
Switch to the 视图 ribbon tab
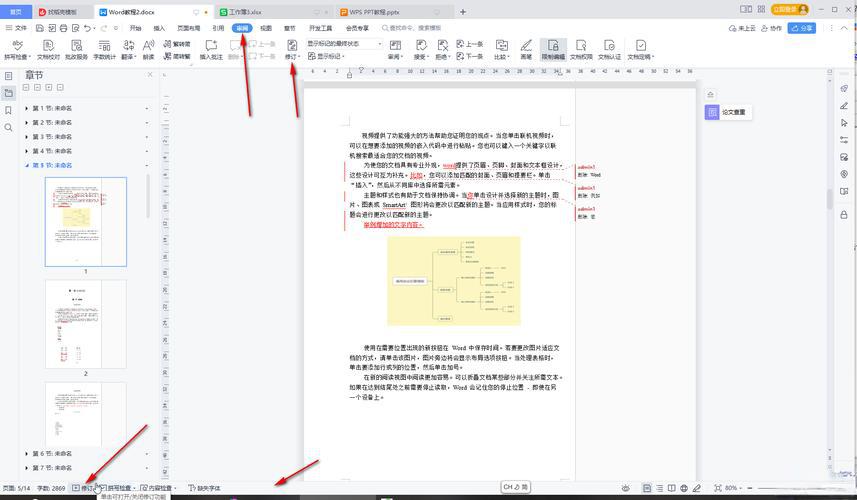coord(266,28)
